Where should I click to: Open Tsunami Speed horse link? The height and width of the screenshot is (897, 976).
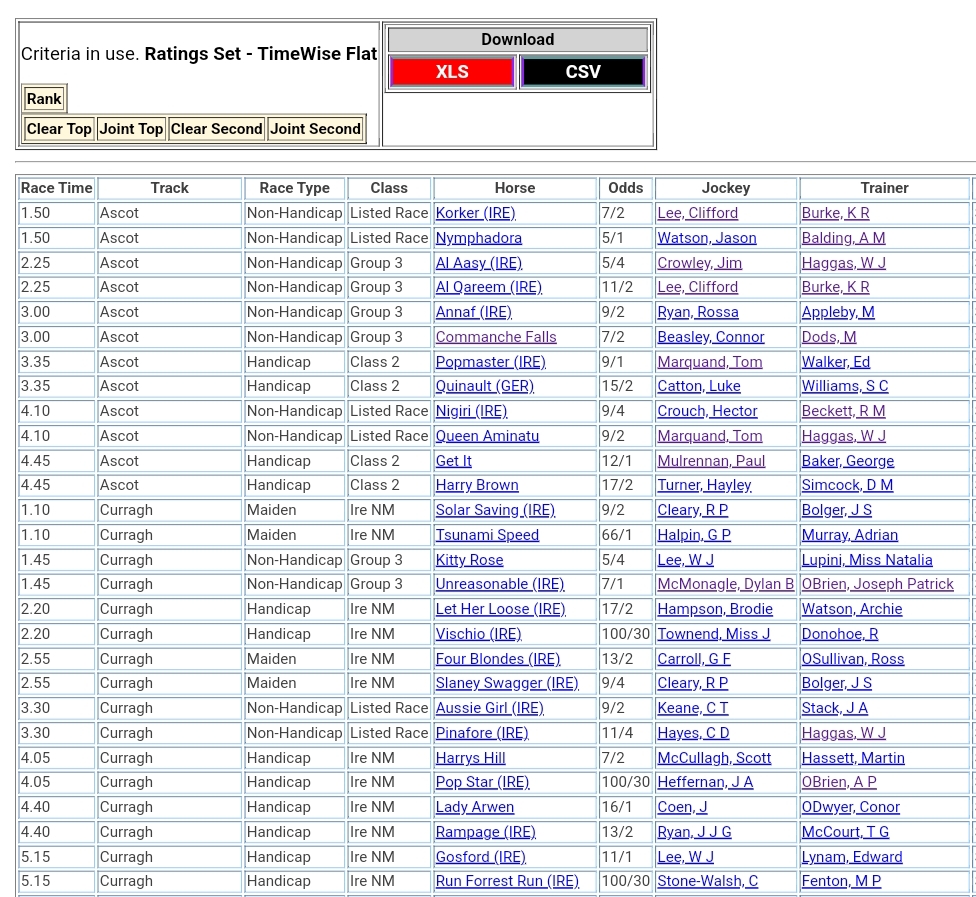click(487, 535)
